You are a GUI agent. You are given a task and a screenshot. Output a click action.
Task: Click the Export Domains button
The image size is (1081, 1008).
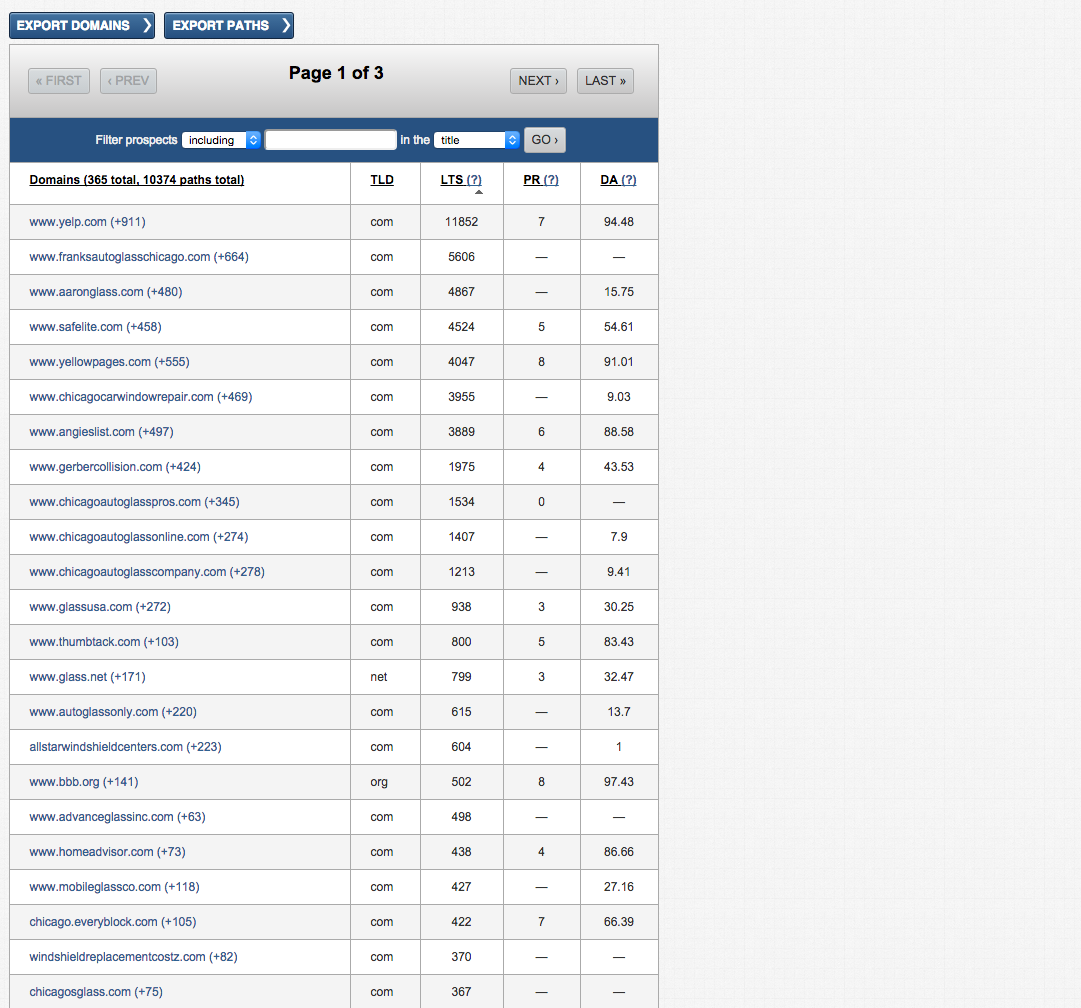pyautogui.click(x=82, y=26)
